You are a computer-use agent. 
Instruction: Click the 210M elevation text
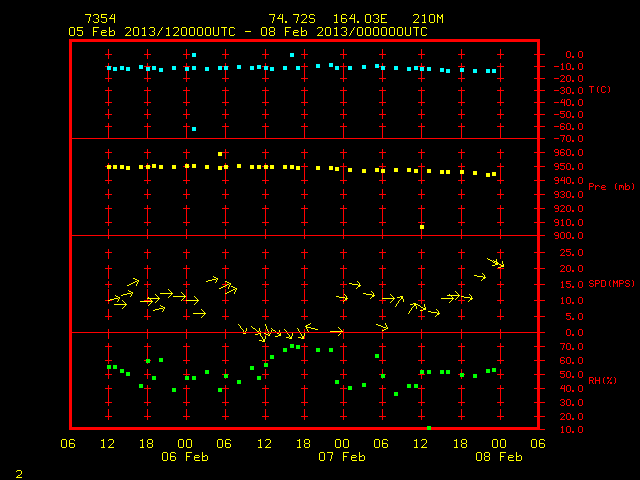tap(428, 19)
